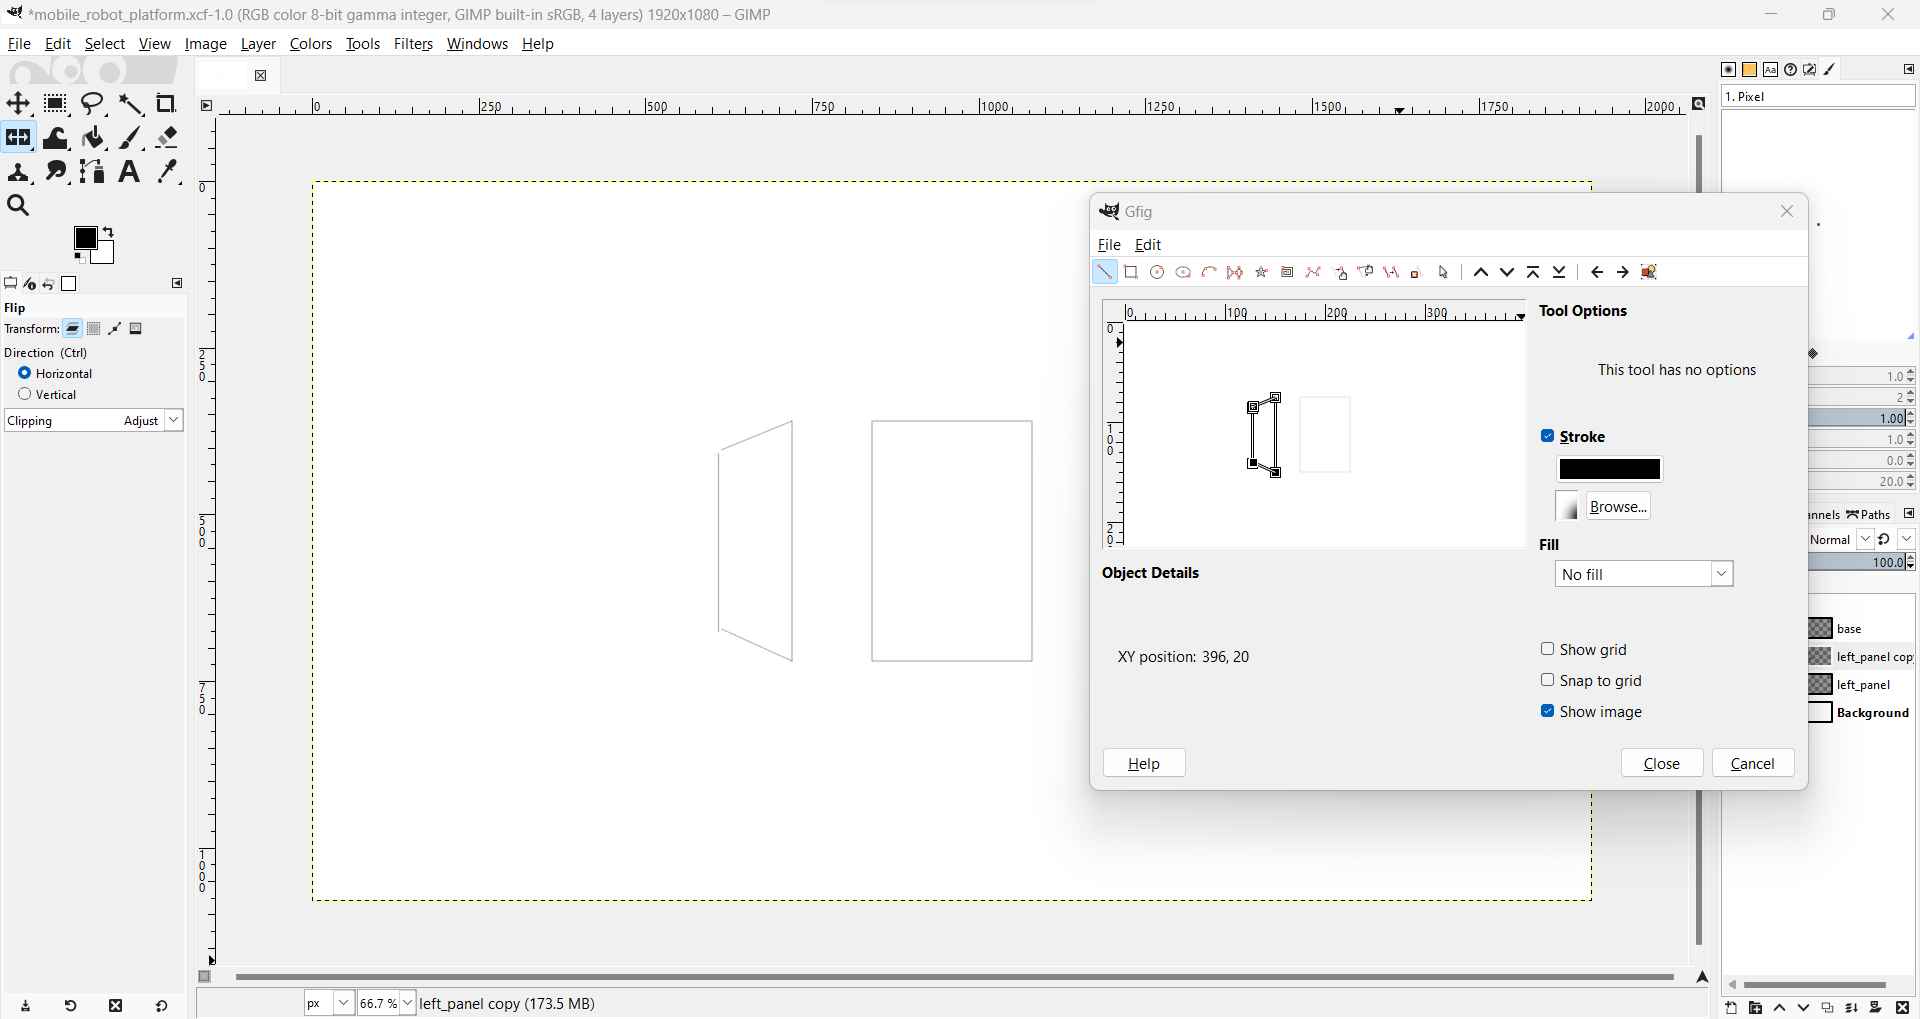The image size is (1920, 1019).
Task: Choose the Warp Transform tool
Action: point(56,138)
